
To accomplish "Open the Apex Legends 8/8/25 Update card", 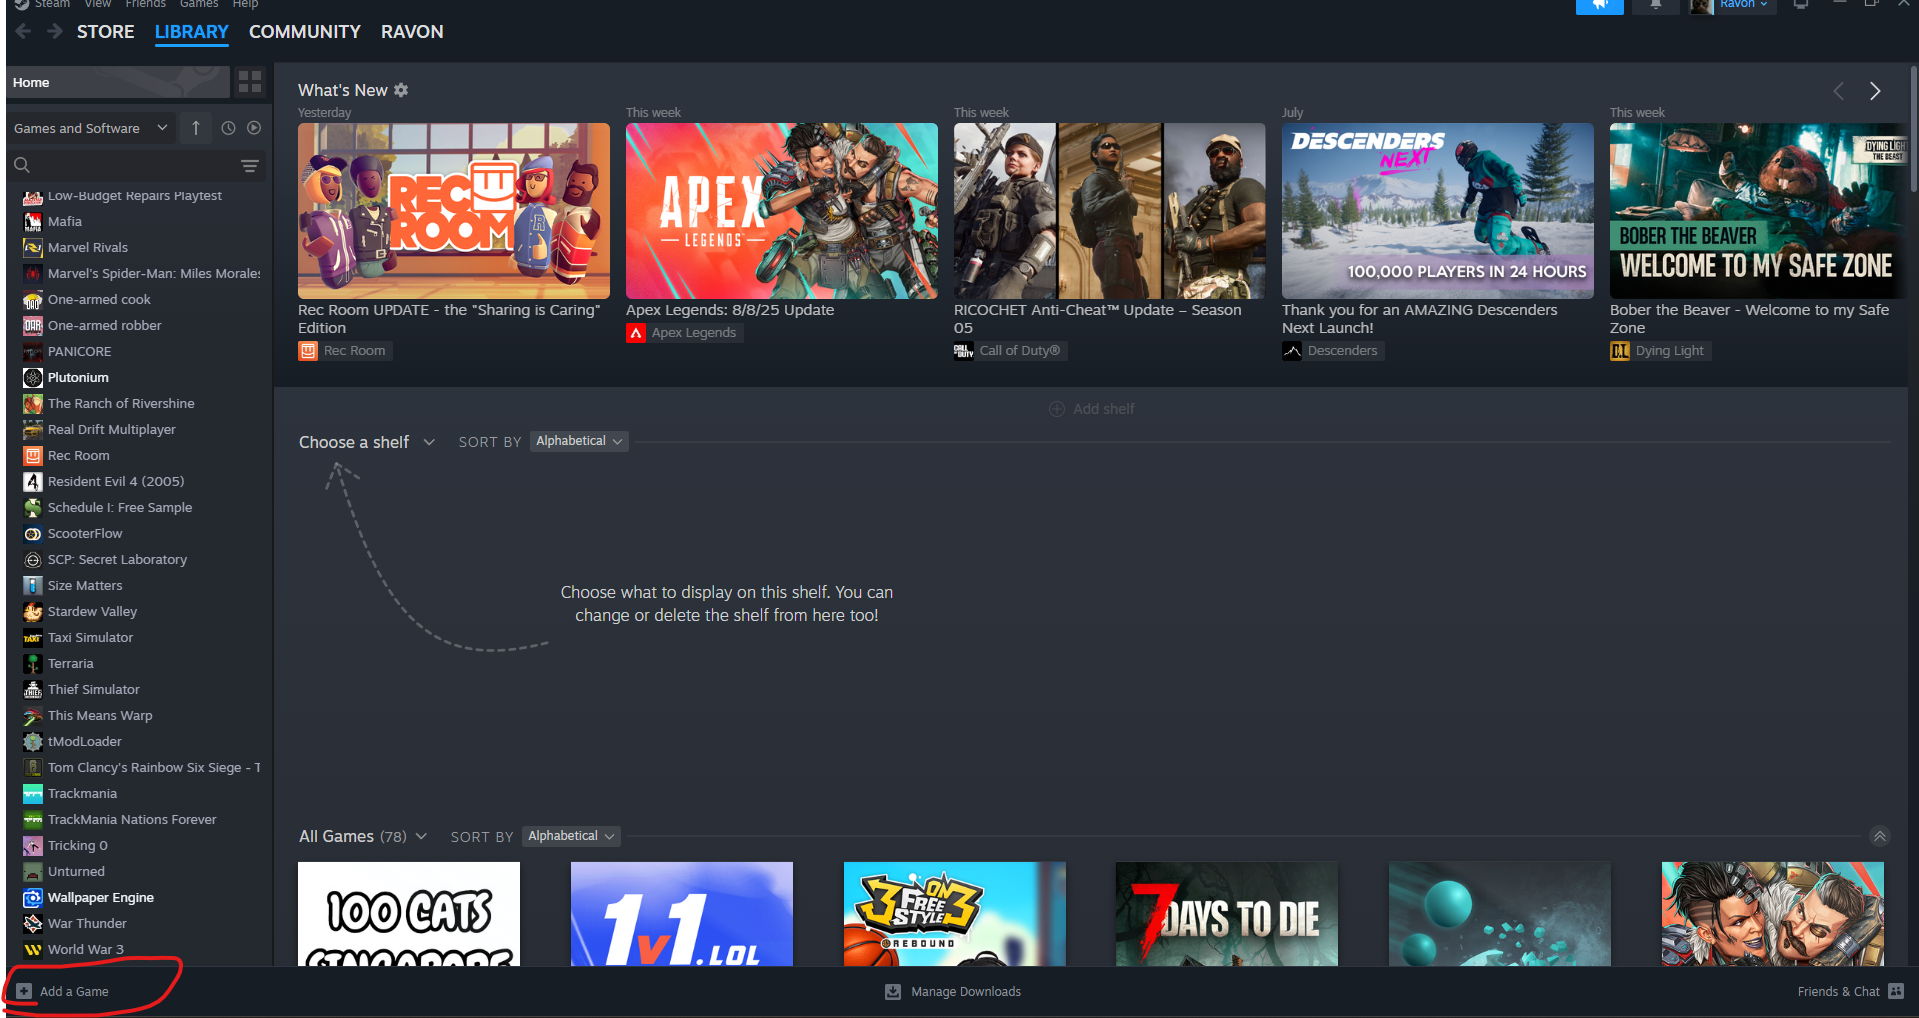I will click(x=782, y=211).
